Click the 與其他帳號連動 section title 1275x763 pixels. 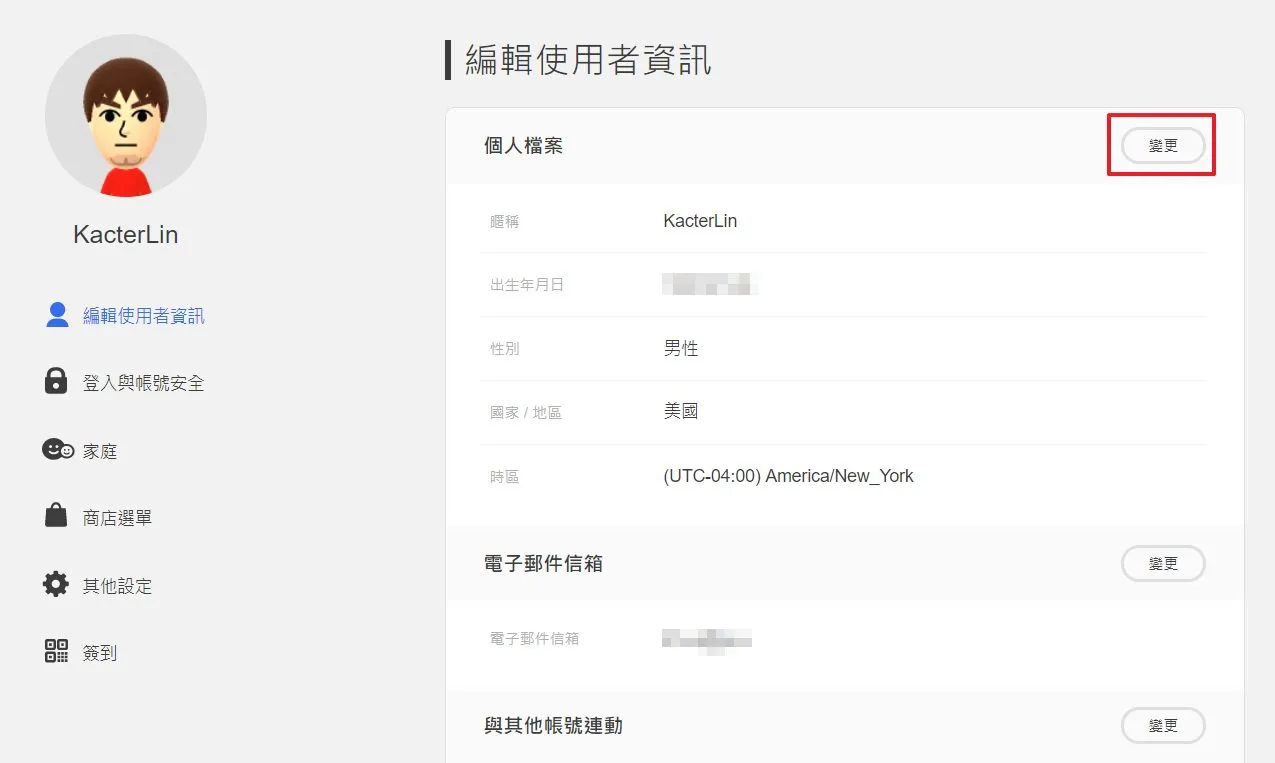coord(554,726)
